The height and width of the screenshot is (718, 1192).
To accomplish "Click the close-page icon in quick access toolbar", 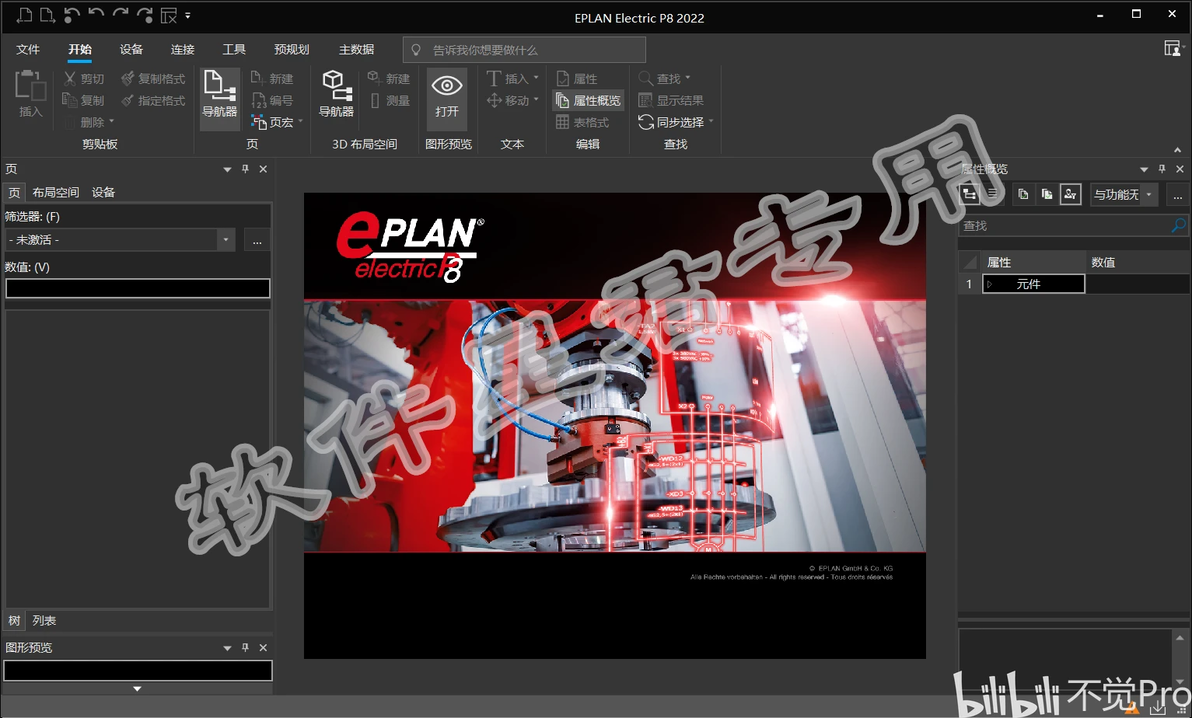I will coord(169,14).
